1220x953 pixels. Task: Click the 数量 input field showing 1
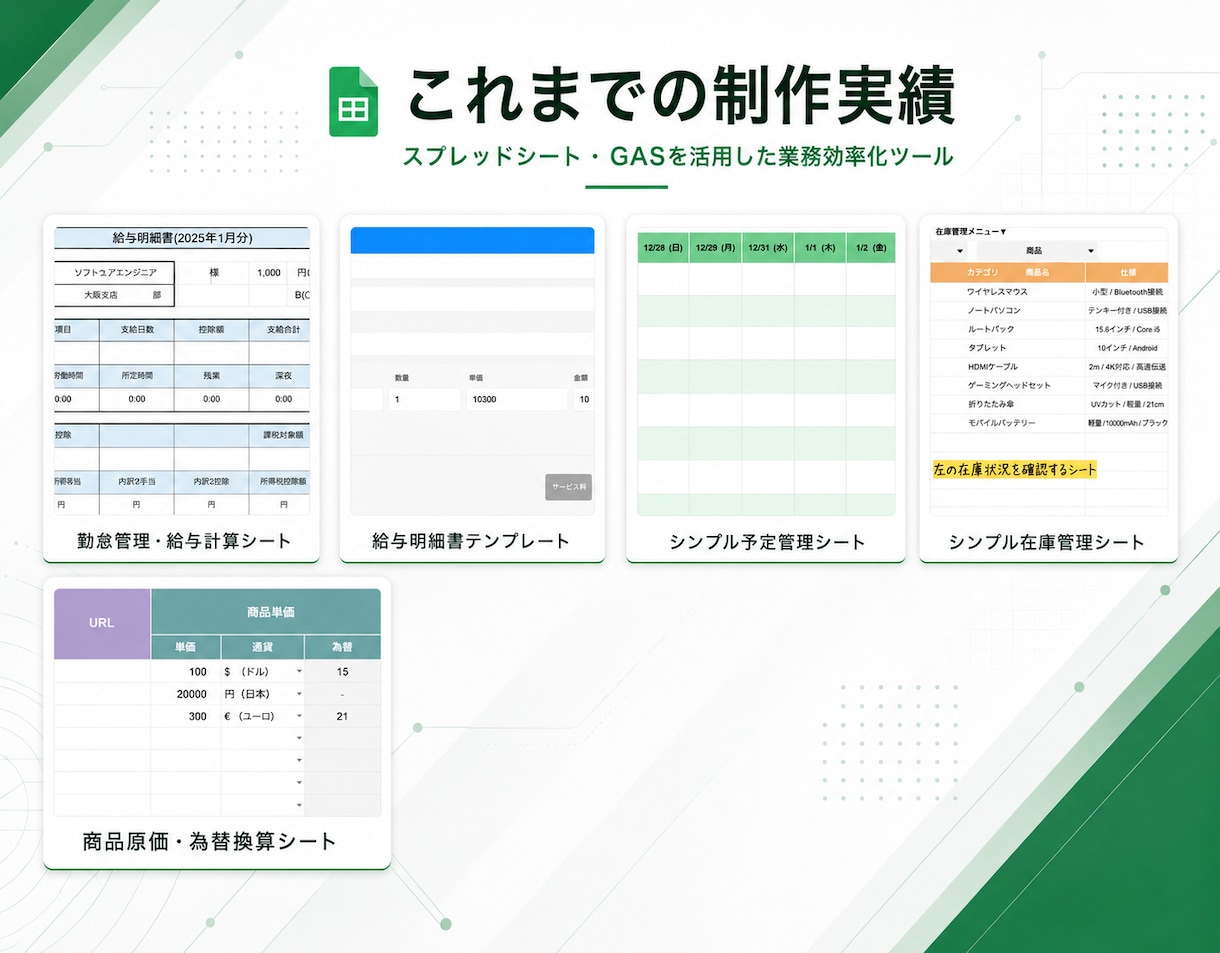(424, 399)
